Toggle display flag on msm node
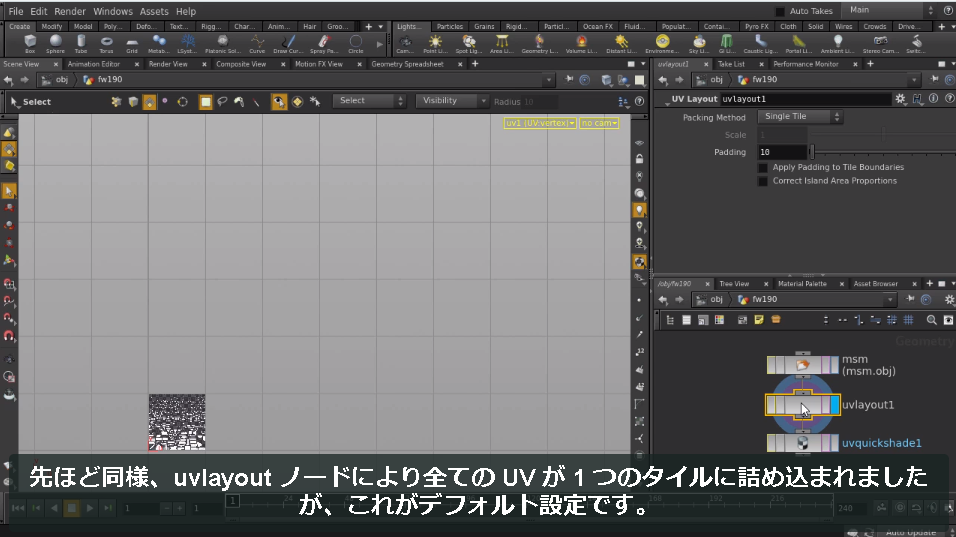Screen dimensions: 956x537 [835, 365]
